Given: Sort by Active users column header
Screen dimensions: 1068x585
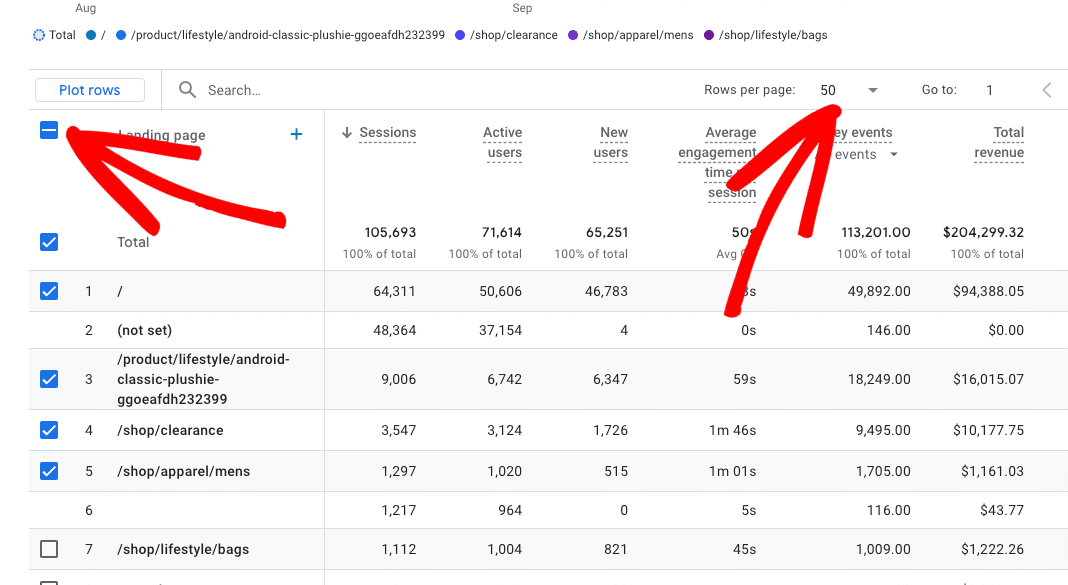Looking at the screenshot, I should tap(502, 142).
